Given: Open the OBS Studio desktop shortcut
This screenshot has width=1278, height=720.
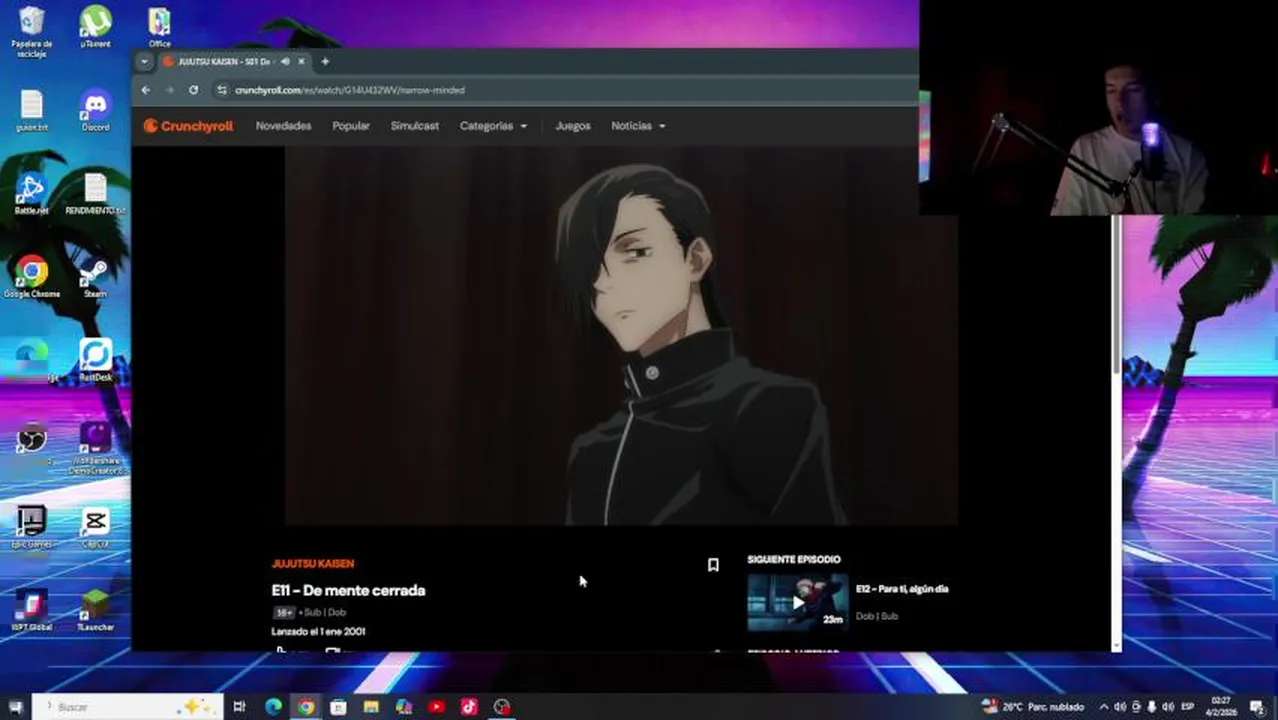Looking at the screenshot, I should 32,443.
